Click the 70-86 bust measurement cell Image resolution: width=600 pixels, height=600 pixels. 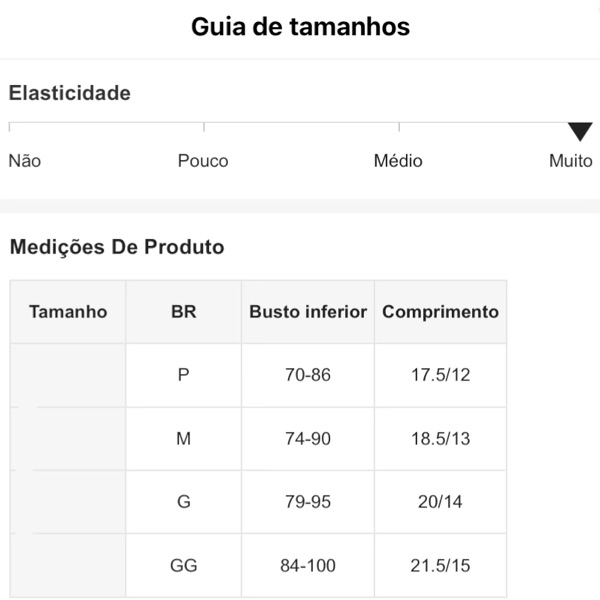(x=308, y=375)
